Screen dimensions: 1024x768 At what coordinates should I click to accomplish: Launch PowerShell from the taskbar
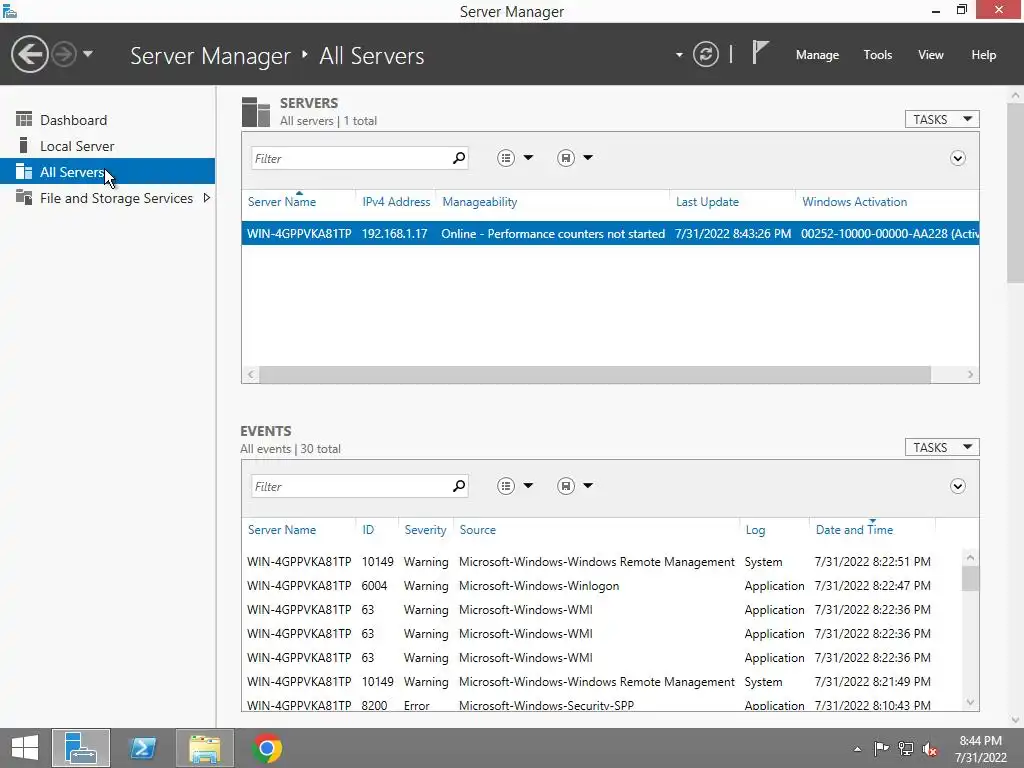pos(143,748)
